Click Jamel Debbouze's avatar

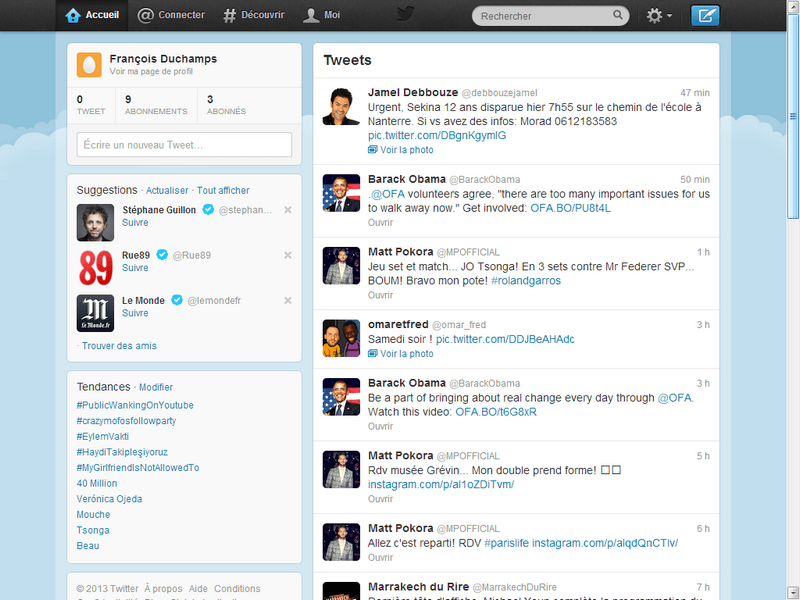[341, 106]
